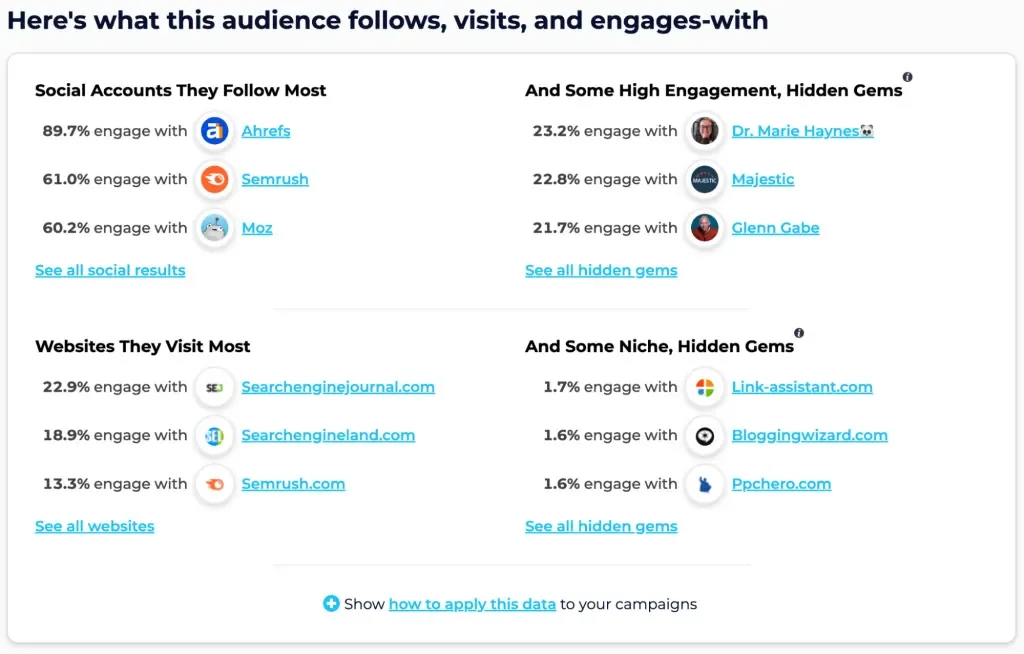Open the Searchenginejournal.com link
Screen dimensions: 1024x654
pyautogui.click(x=338, y=387)
